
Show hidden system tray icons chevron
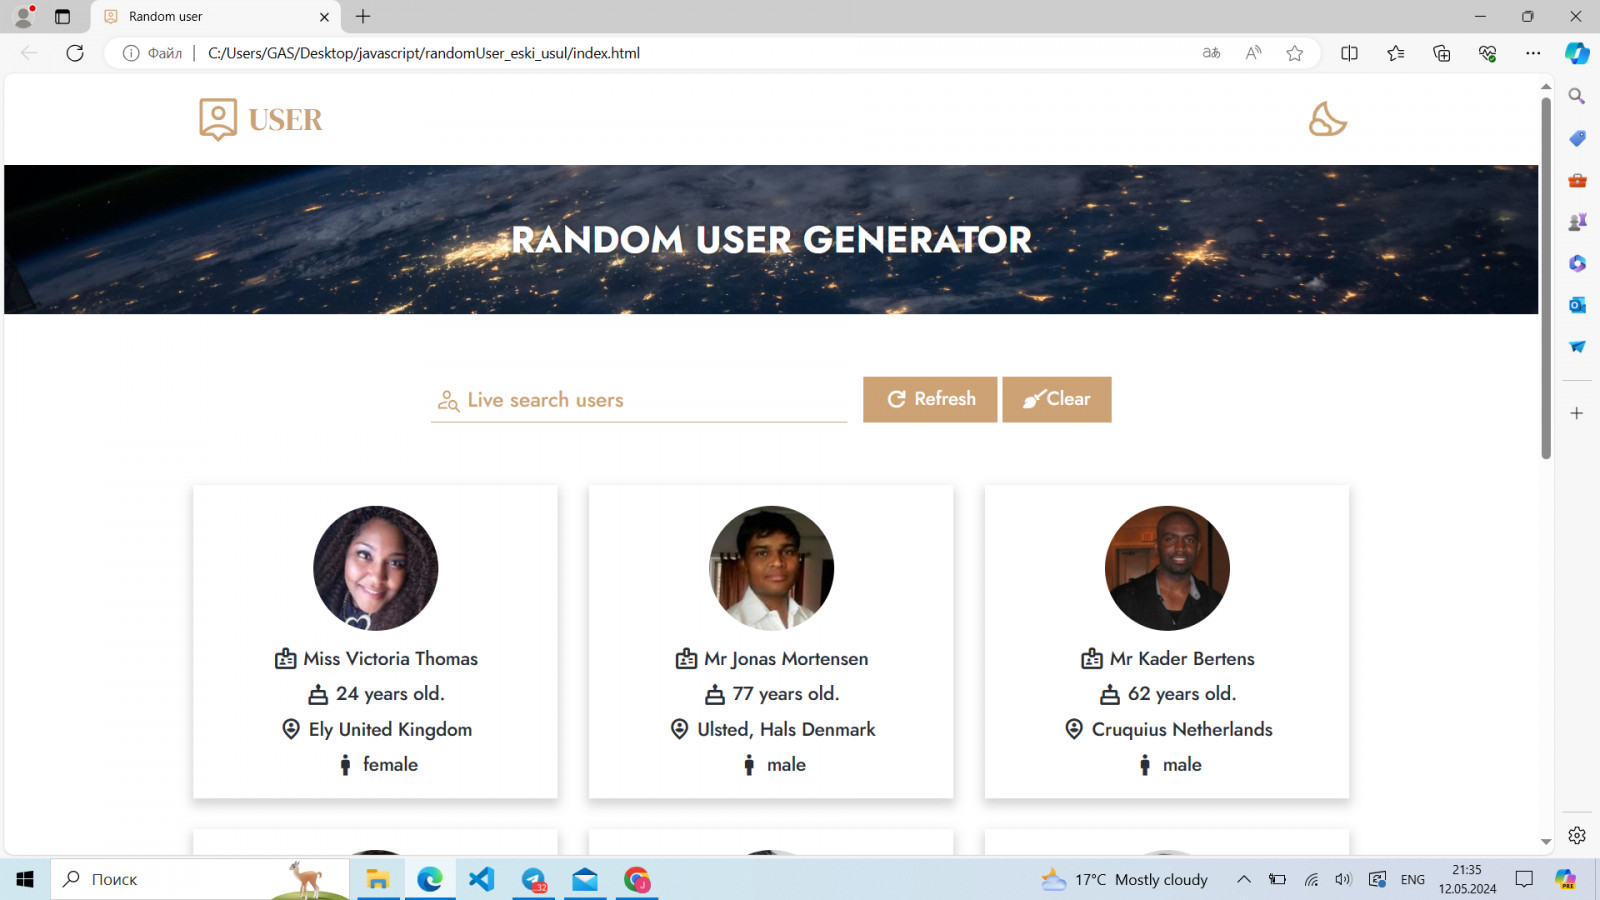click(1243, 879)
